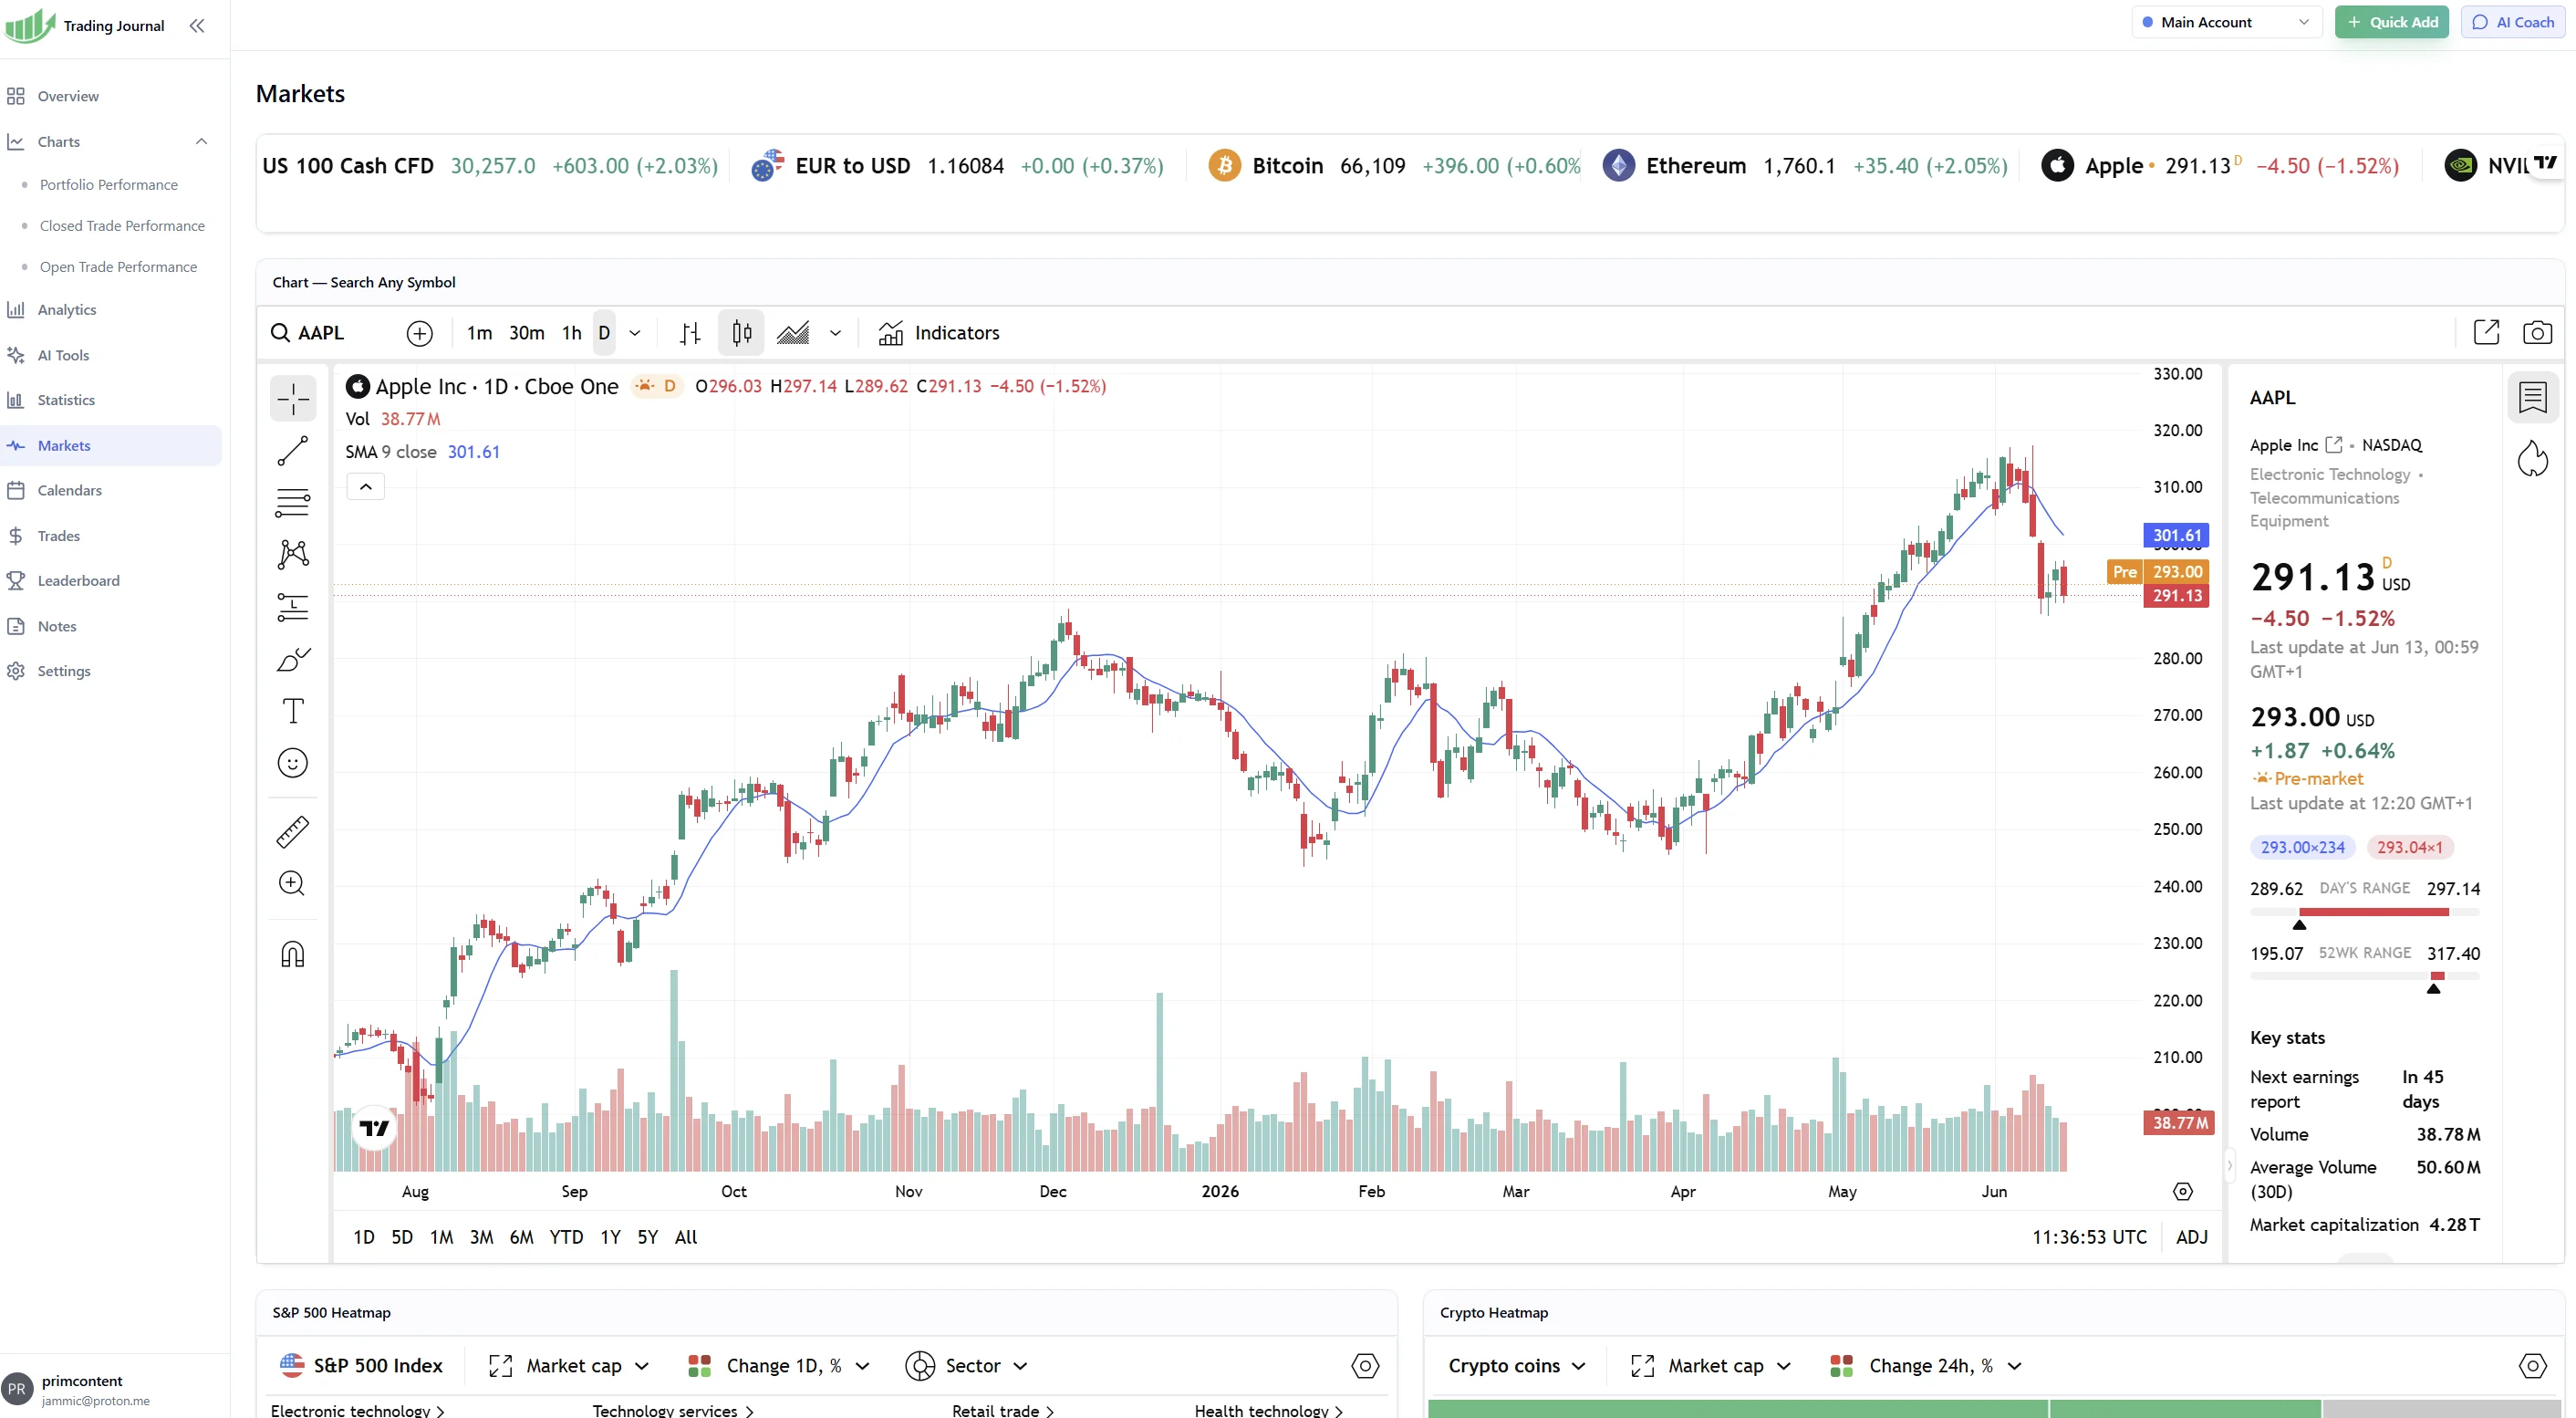The image size is (2576, 1418).
Task: Click the compare or add symbol icon
Action: 420,333
